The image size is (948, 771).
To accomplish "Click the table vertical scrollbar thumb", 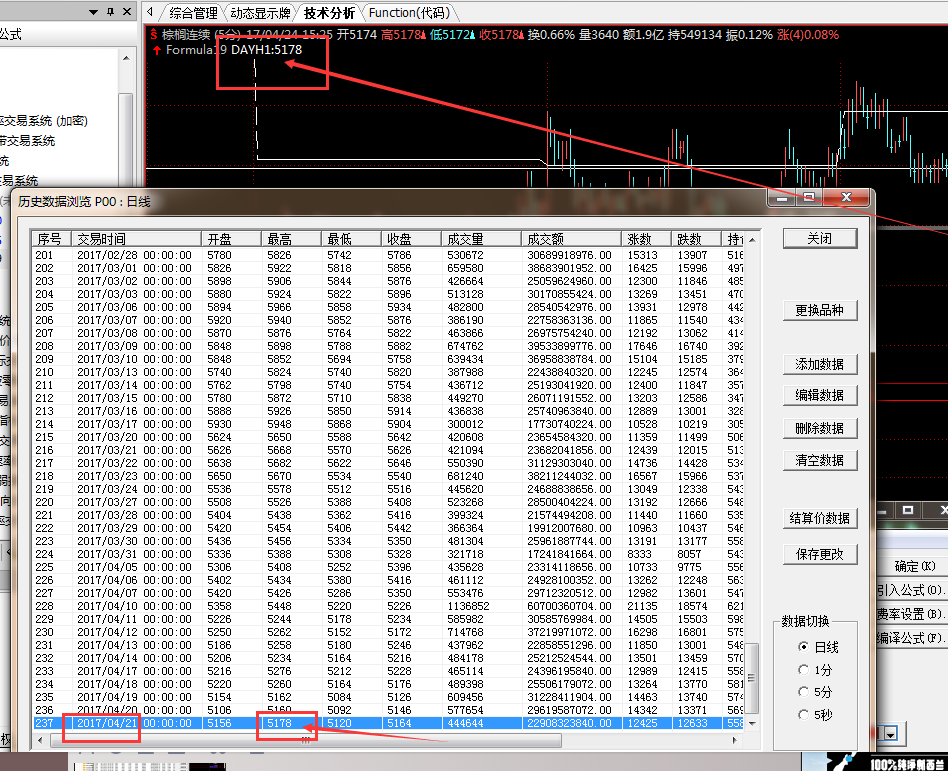I will click(752, 678).
